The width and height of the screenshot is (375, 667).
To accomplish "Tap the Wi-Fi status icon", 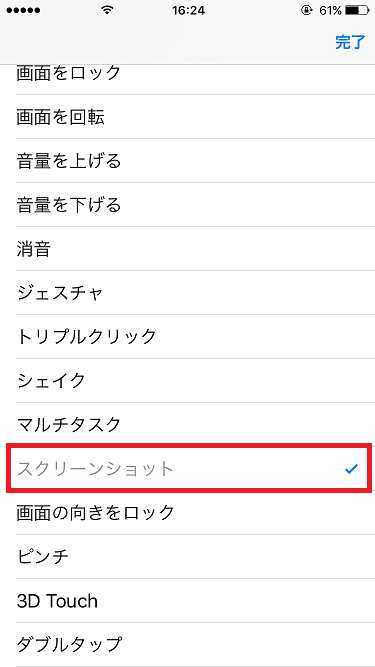I will tap(108, 10).
